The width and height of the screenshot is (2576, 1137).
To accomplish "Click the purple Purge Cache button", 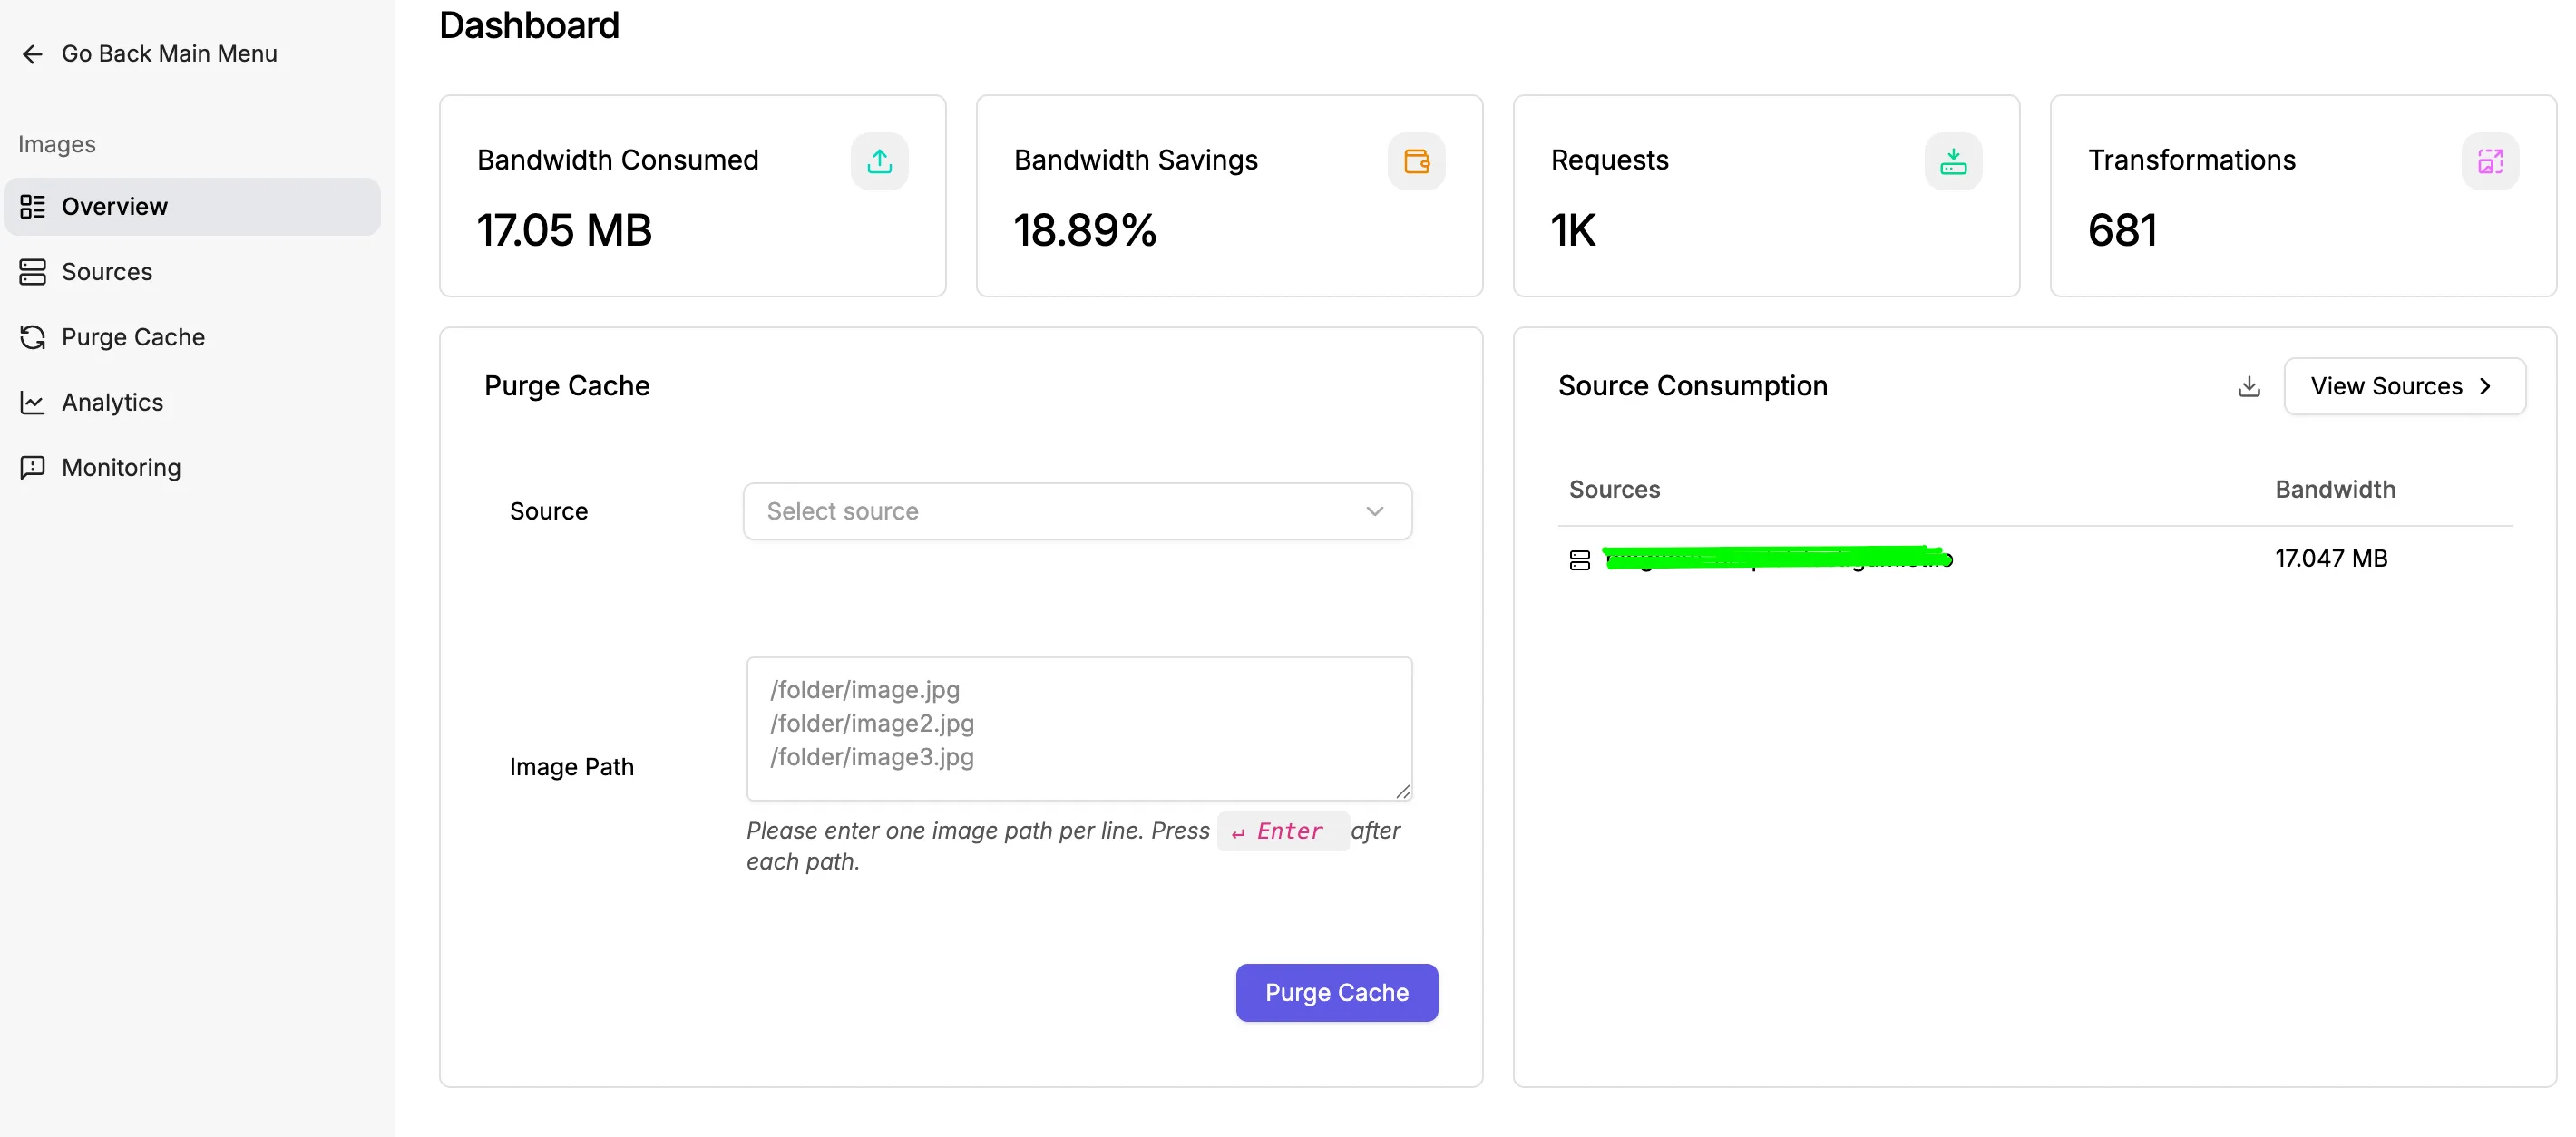I will point(1336,992).
